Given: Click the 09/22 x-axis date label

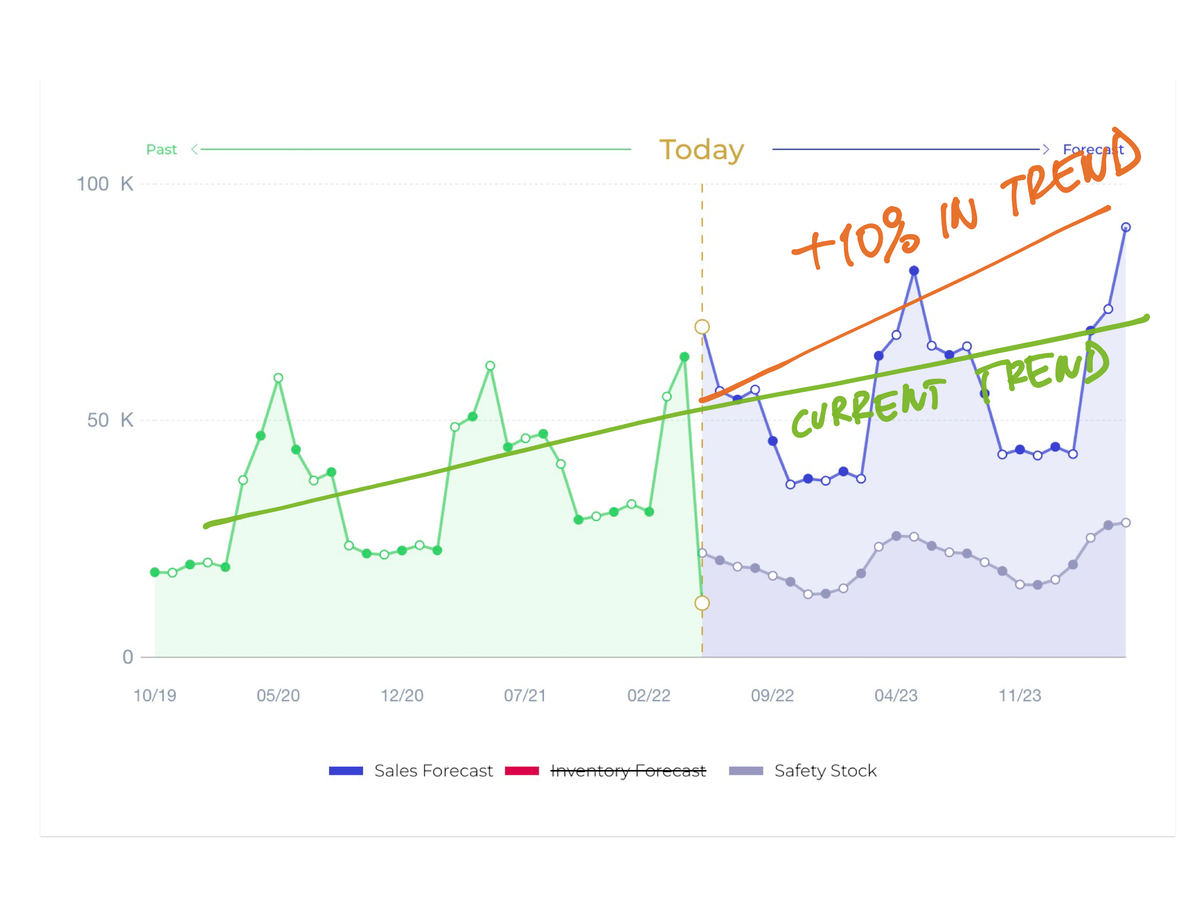Looking at the screenshot, I should [772, 696].
